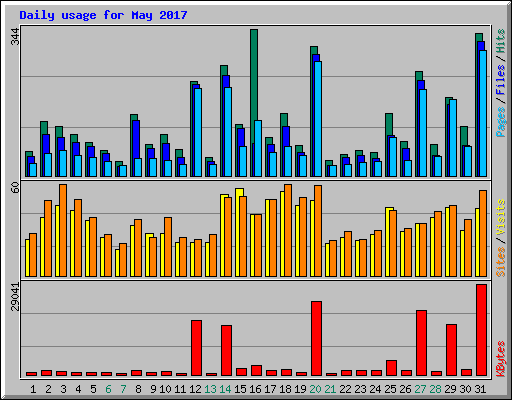The width and height of the screenshot is (512, 400).
Task: Click green weekend day label 13
Action: point(210,389)
